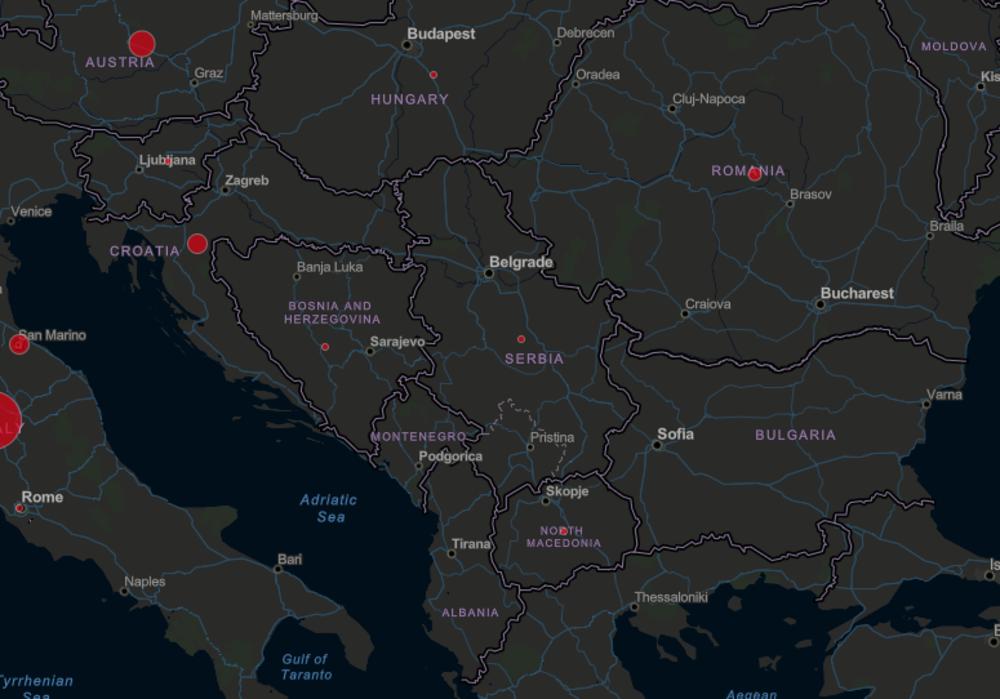The width and height of the screenshot is (1000, 699).
Task: Click the Bulgaria country label
Action: [x=795, y=435]
